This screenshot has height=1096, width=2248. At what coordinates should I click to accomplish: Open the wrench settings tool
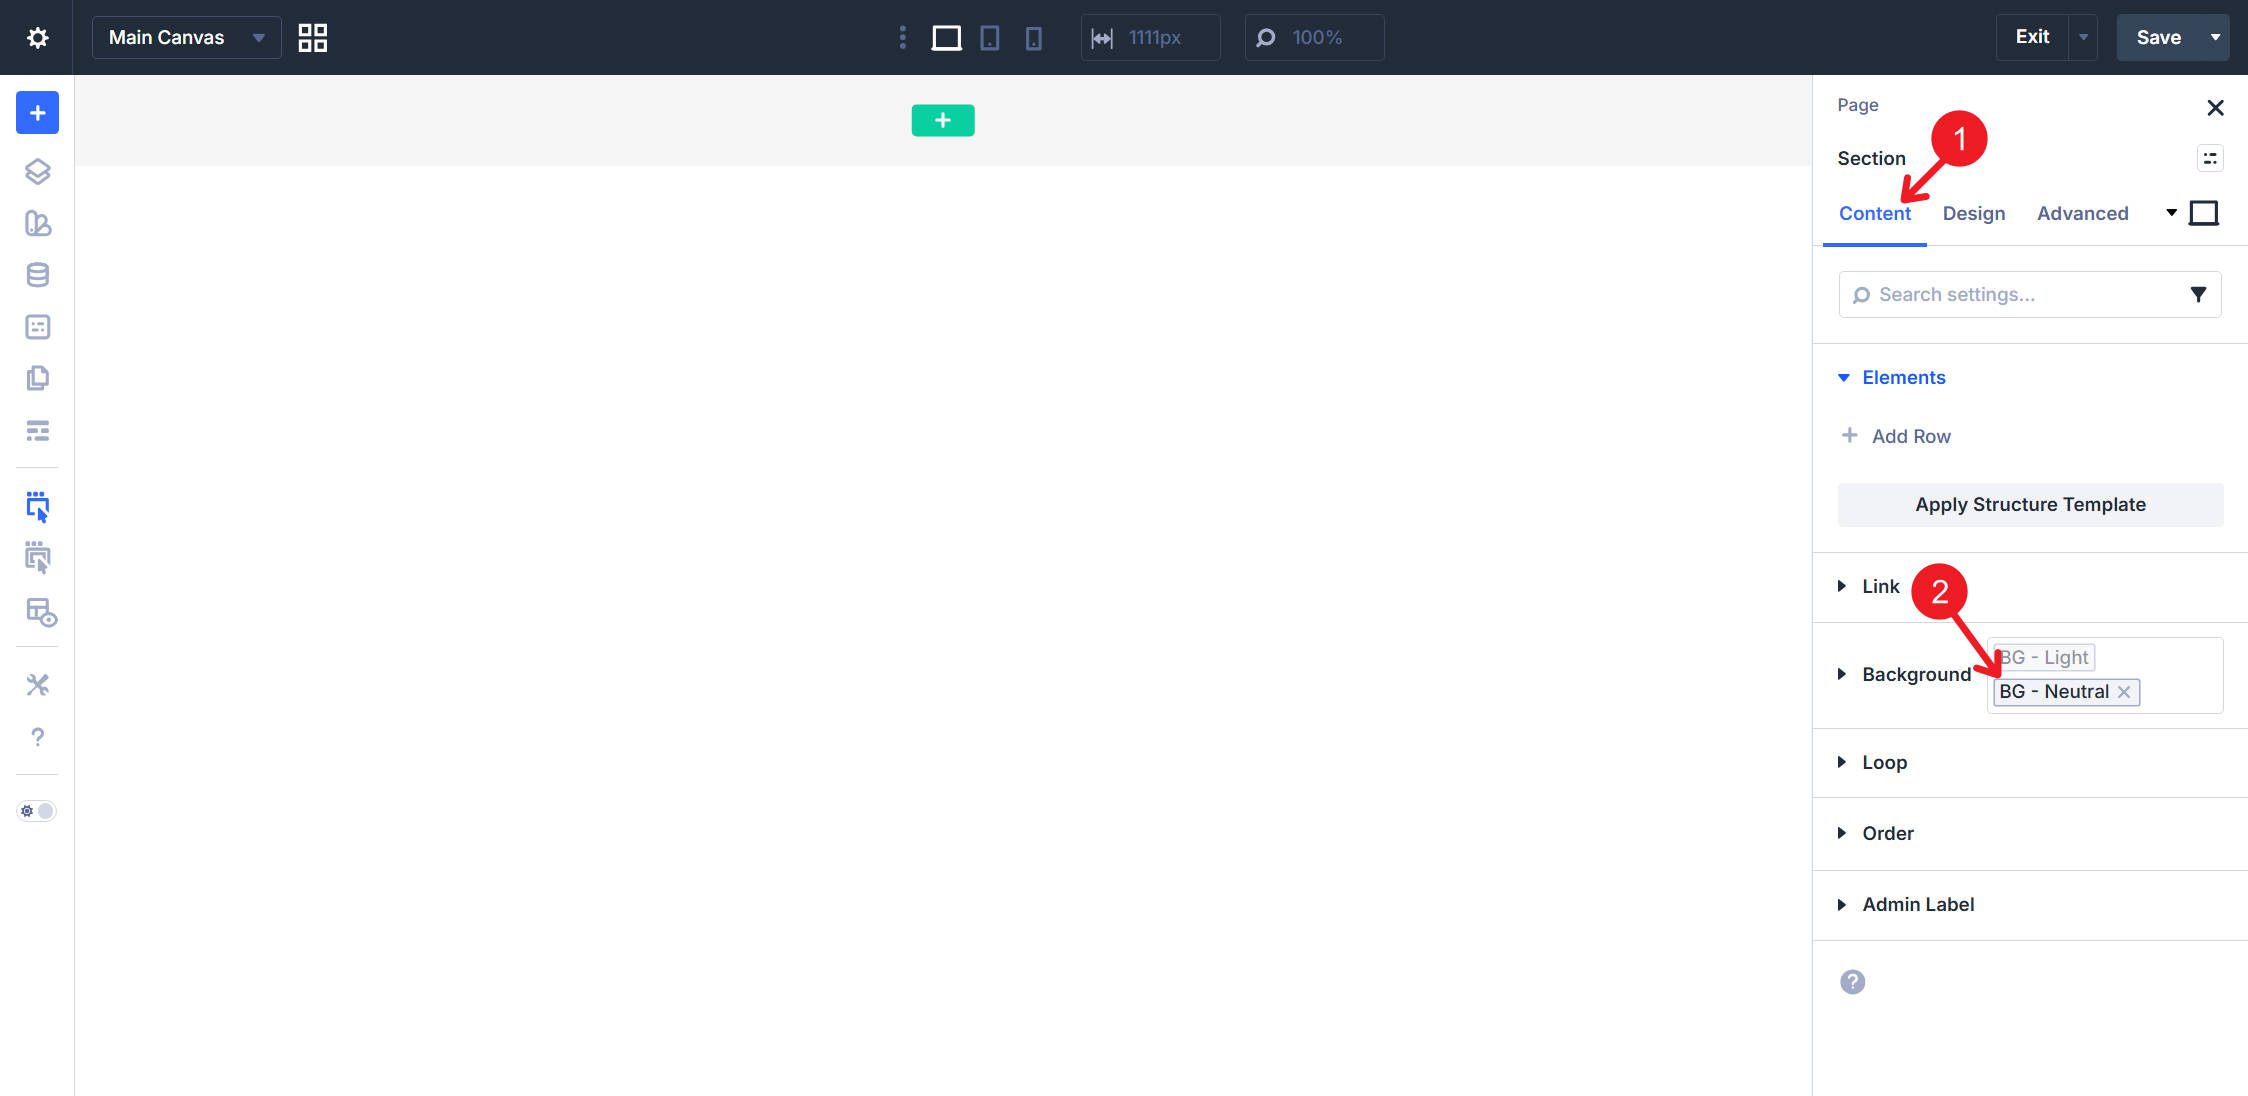click(37, 684)
